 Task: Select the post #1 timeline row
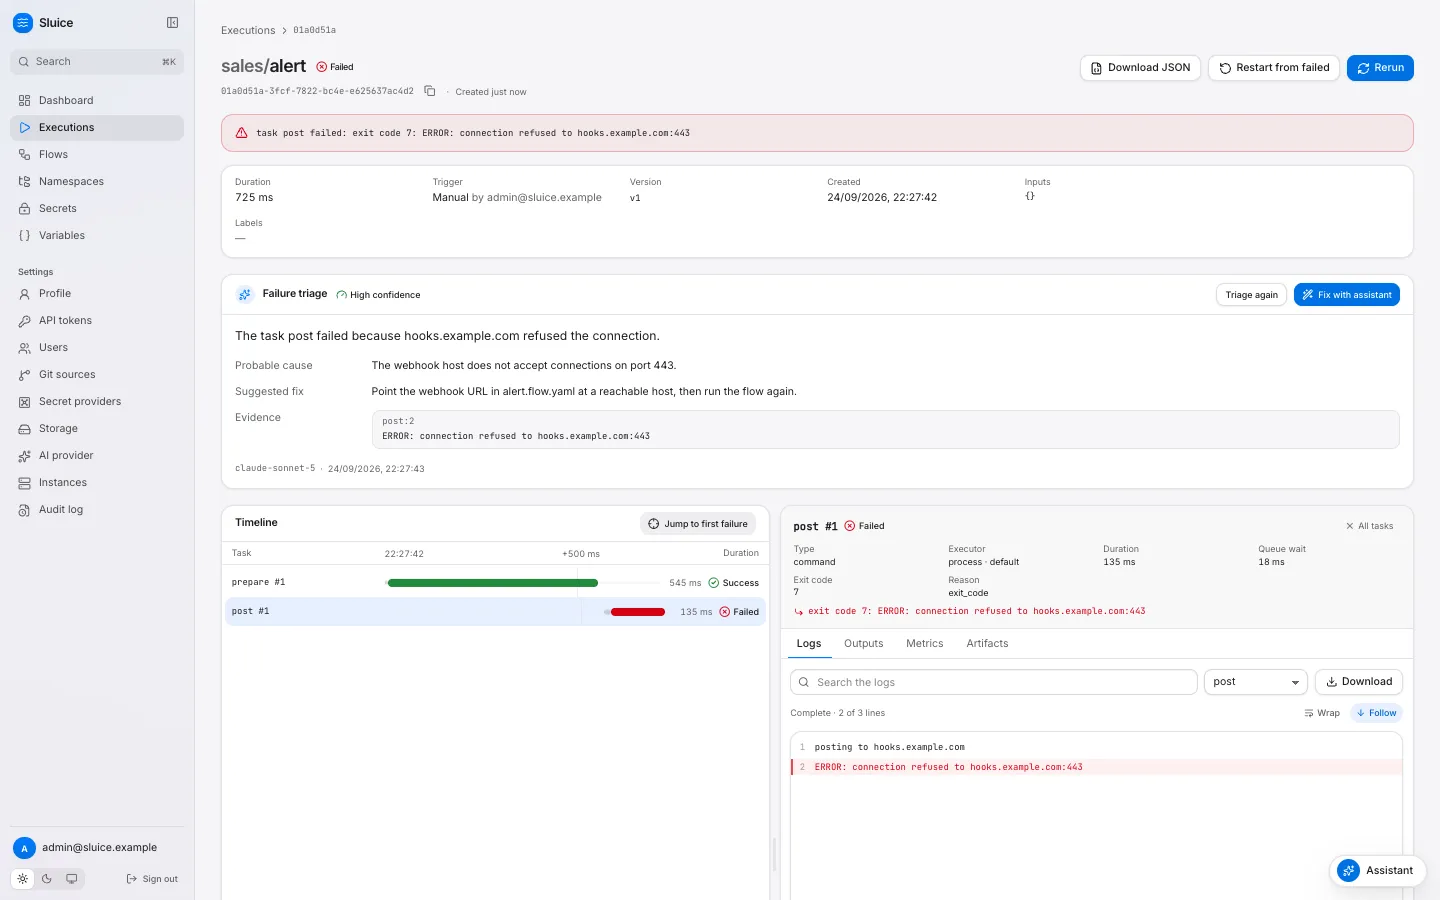(x=495, y=611)
